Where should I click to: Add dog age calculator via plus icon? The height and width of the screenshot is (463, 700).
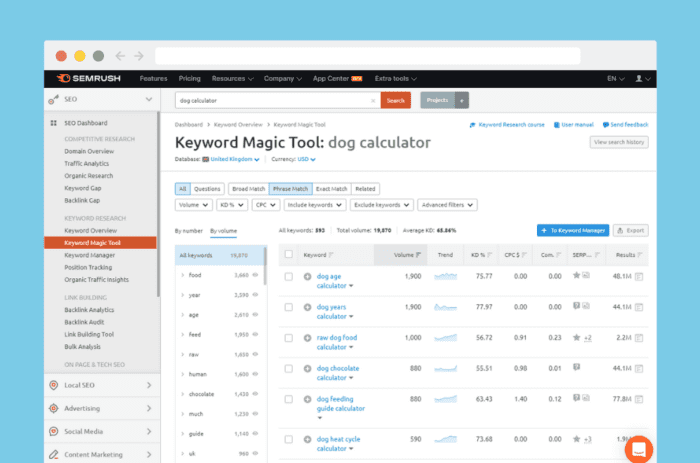pos(307,276)
